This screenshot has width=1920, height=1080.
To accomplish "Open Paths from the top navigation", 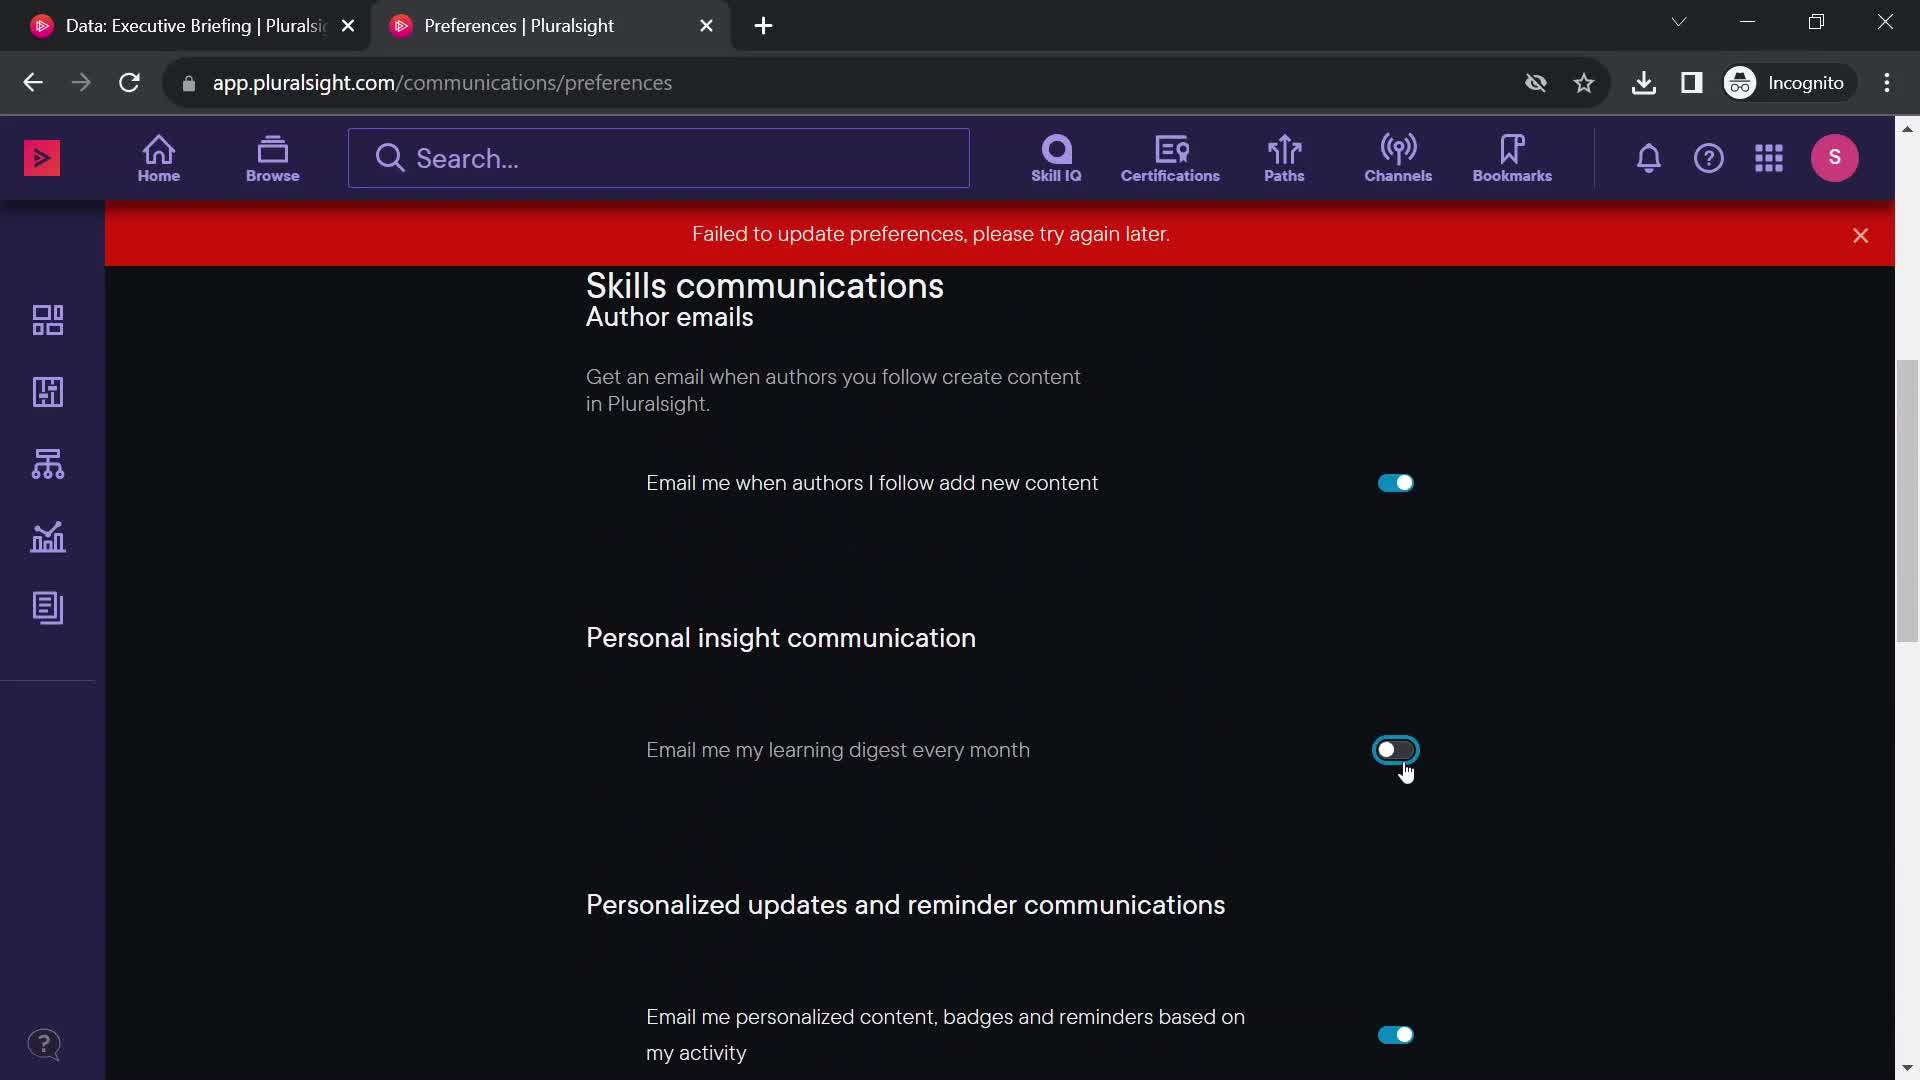I will point(1284,158).
